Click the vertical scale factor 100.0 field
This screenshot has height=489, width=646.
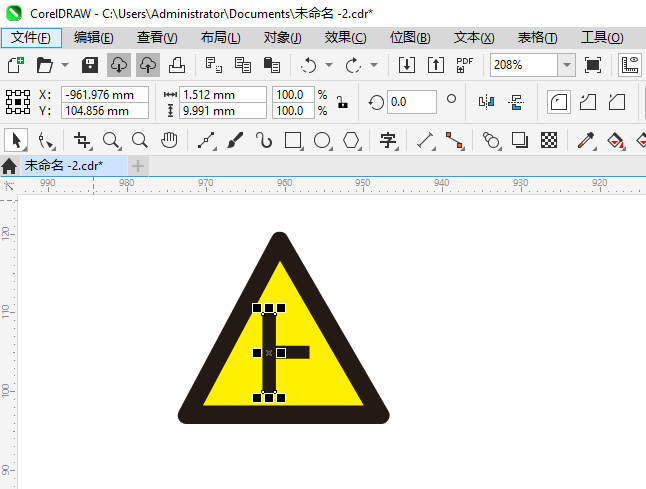point(293,111)
